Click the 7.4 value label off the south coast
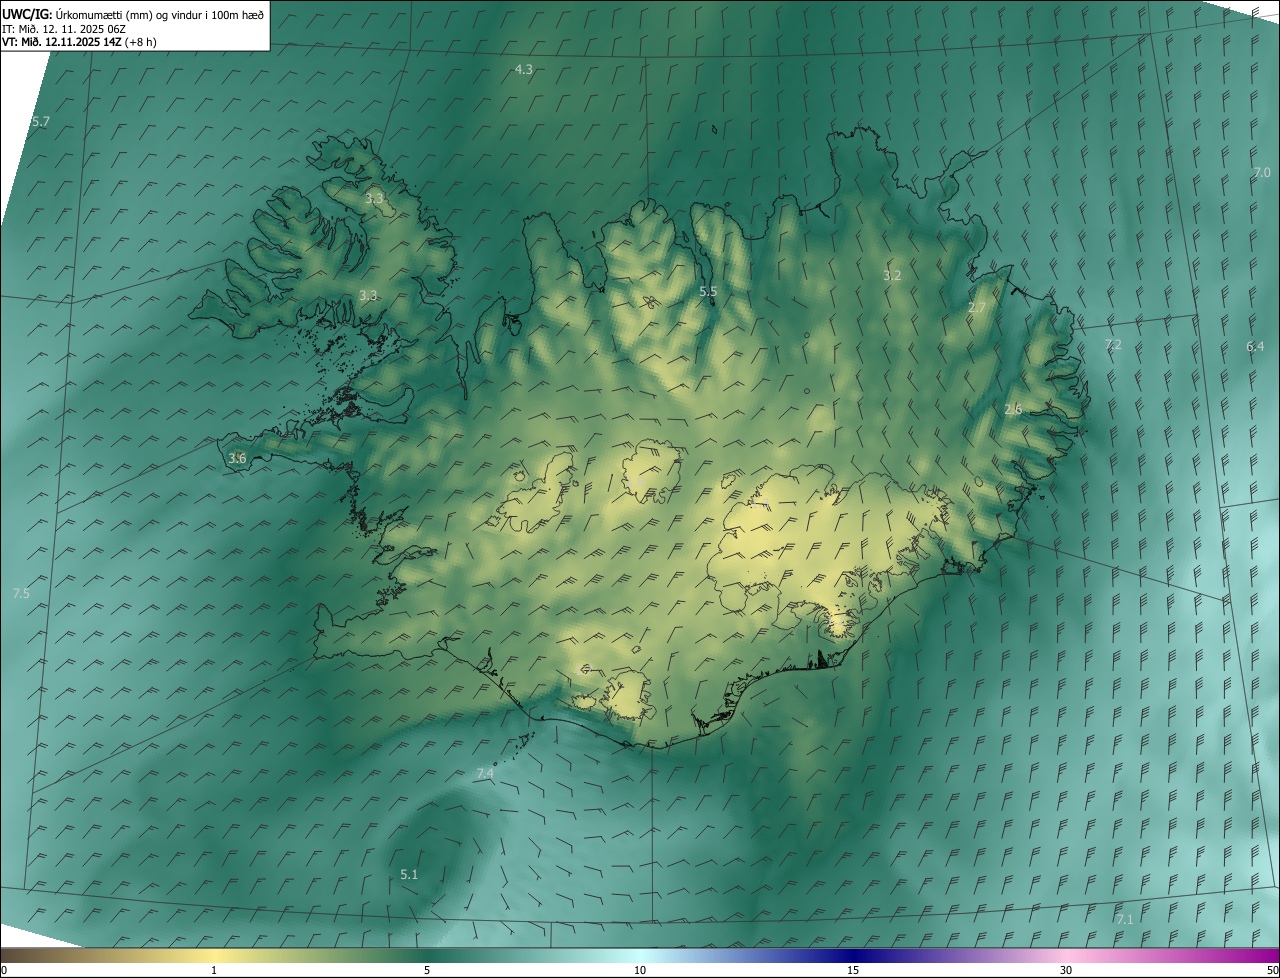1280x978 pixels. tap(485, 773)
